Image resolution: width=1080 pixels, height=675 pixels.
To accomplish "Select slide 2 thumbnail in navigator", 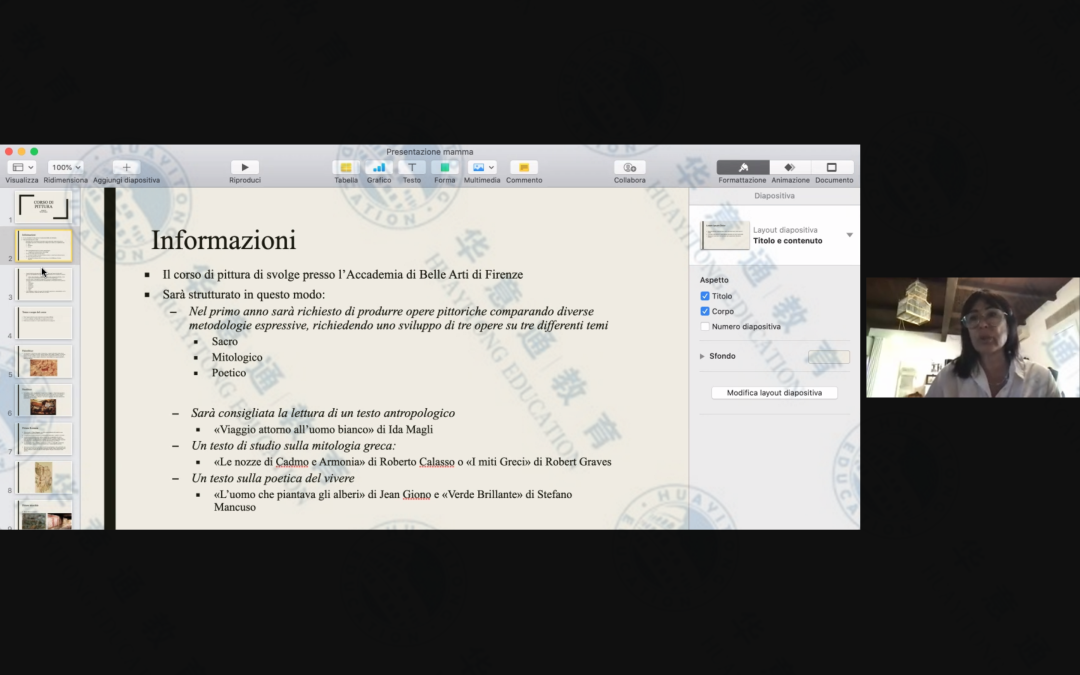I will point(44,245).
